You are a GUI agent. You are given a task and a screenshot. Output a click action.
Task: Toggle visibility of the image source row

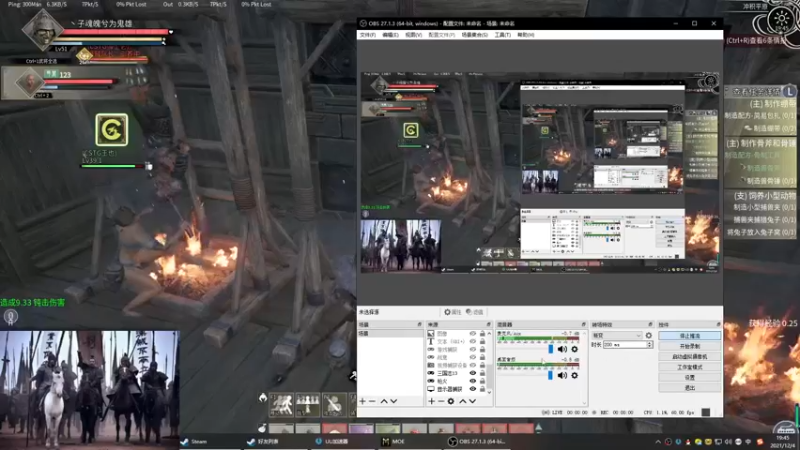click(x=473, y=334)
